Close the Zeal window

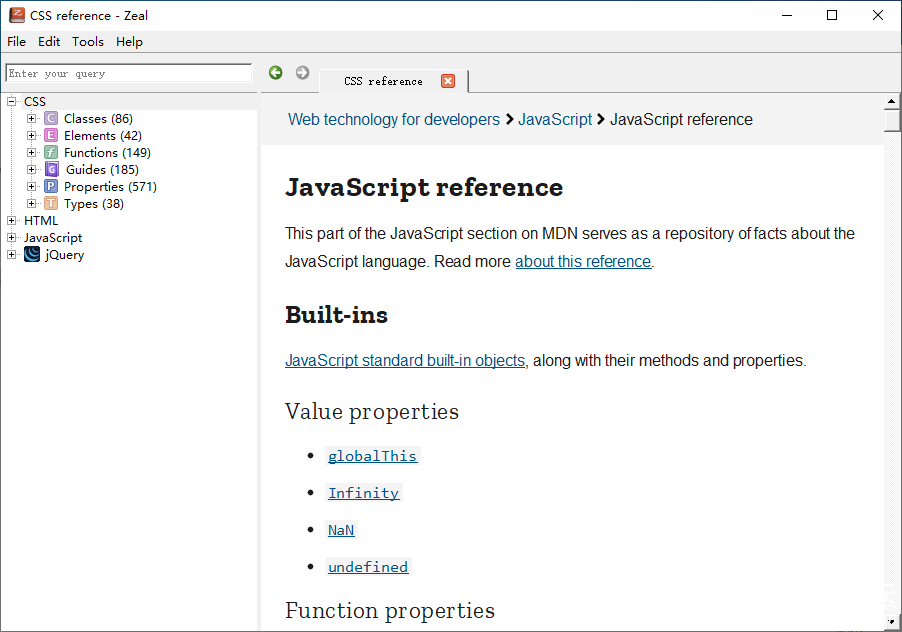[x=878, y=16]
